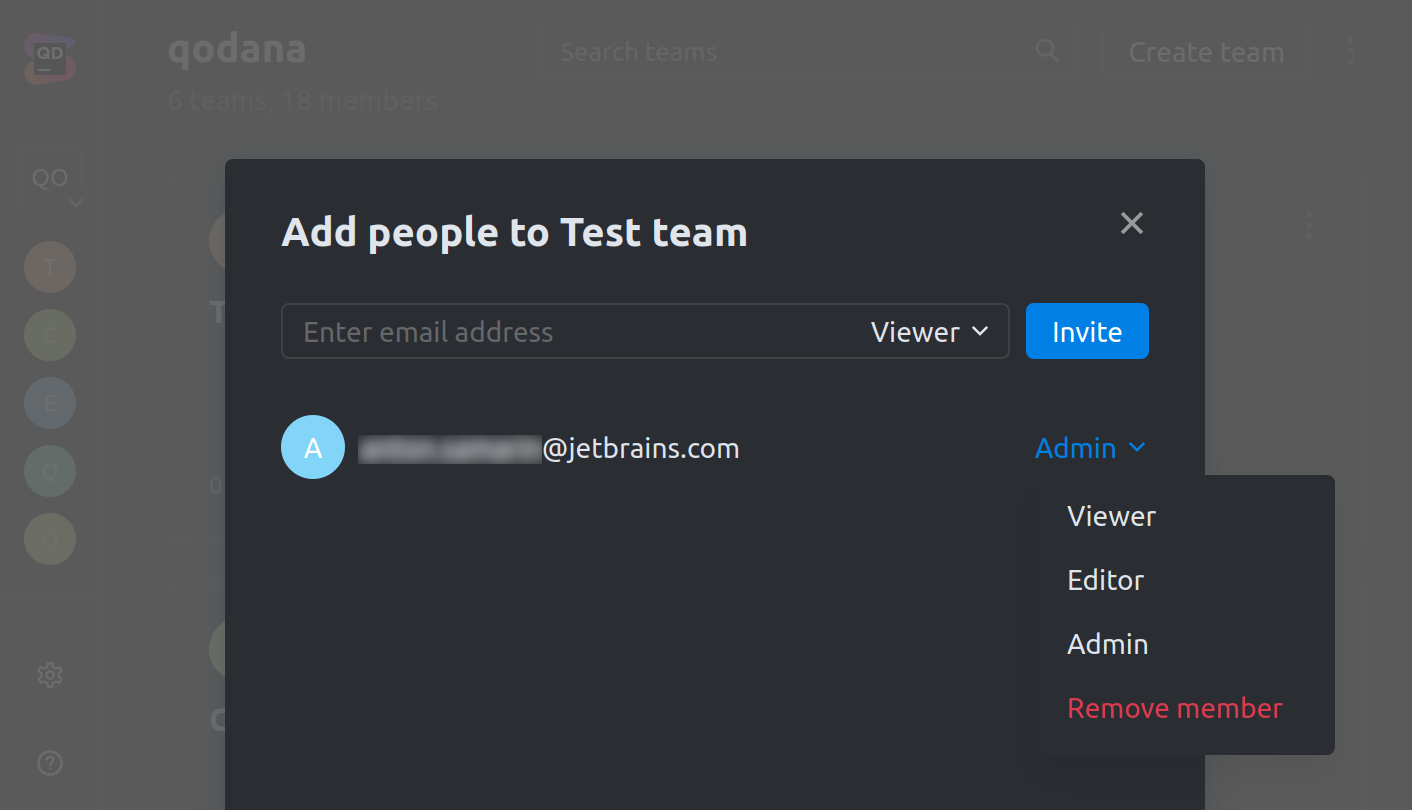Click the help question-mark icon
This screenshot has height=810, width=1412.
(x=49, y=763)
